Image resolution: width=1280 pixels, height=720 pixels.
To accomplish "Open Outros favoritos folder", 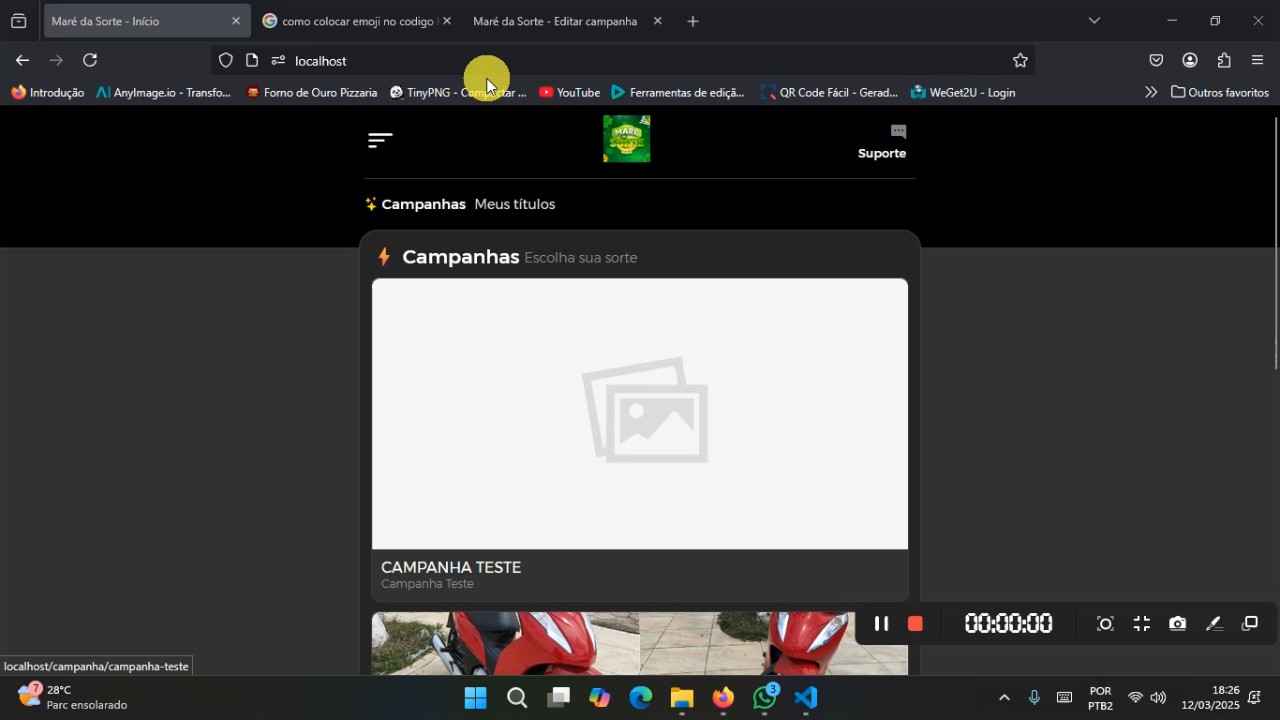I will (x=1220, y=92).
